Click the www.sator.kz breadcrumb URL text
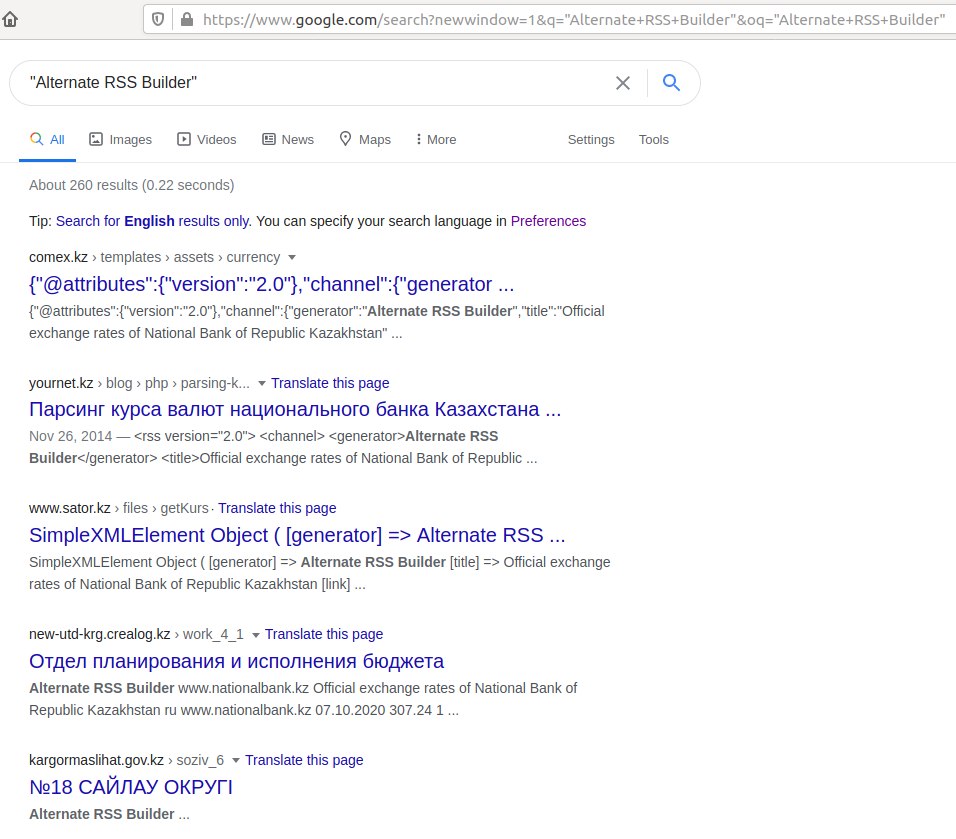The width and height of the screenshot is (956, 839). pyautogui.click(x=118, y=508)
